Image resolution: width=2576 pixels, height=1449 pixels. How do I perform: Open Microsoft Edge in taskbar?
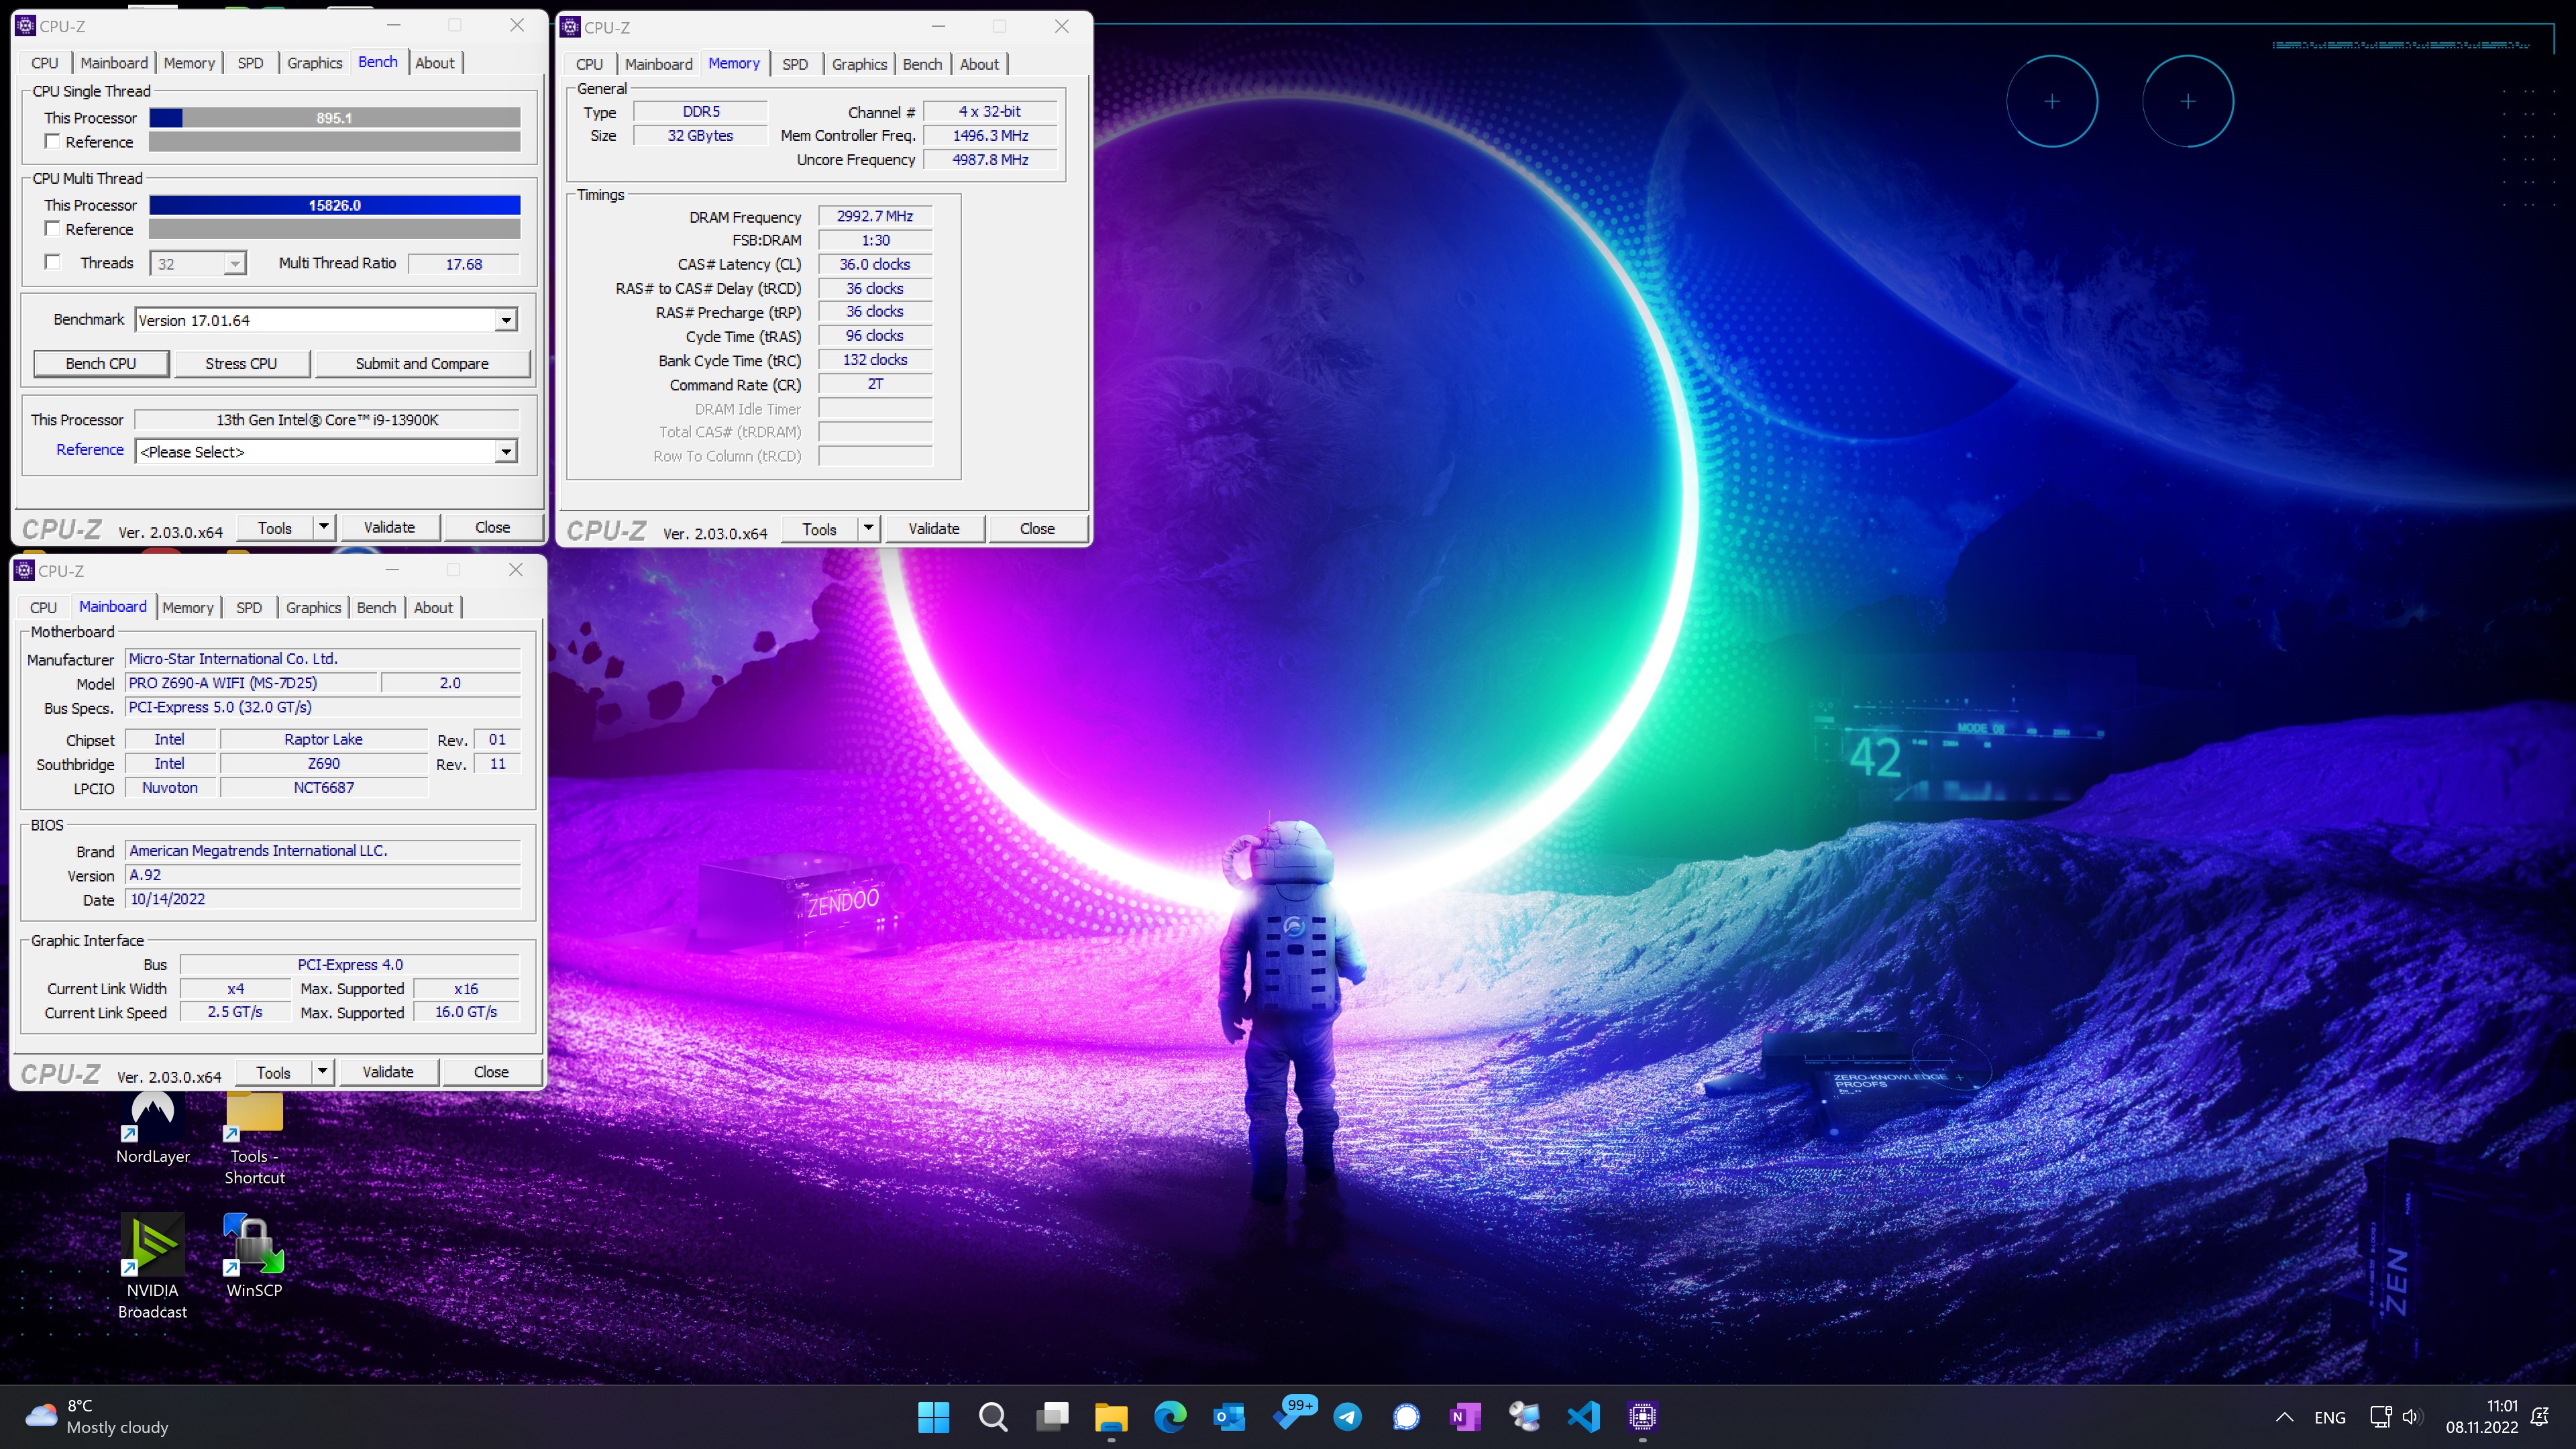(x=1170, y=1416)
